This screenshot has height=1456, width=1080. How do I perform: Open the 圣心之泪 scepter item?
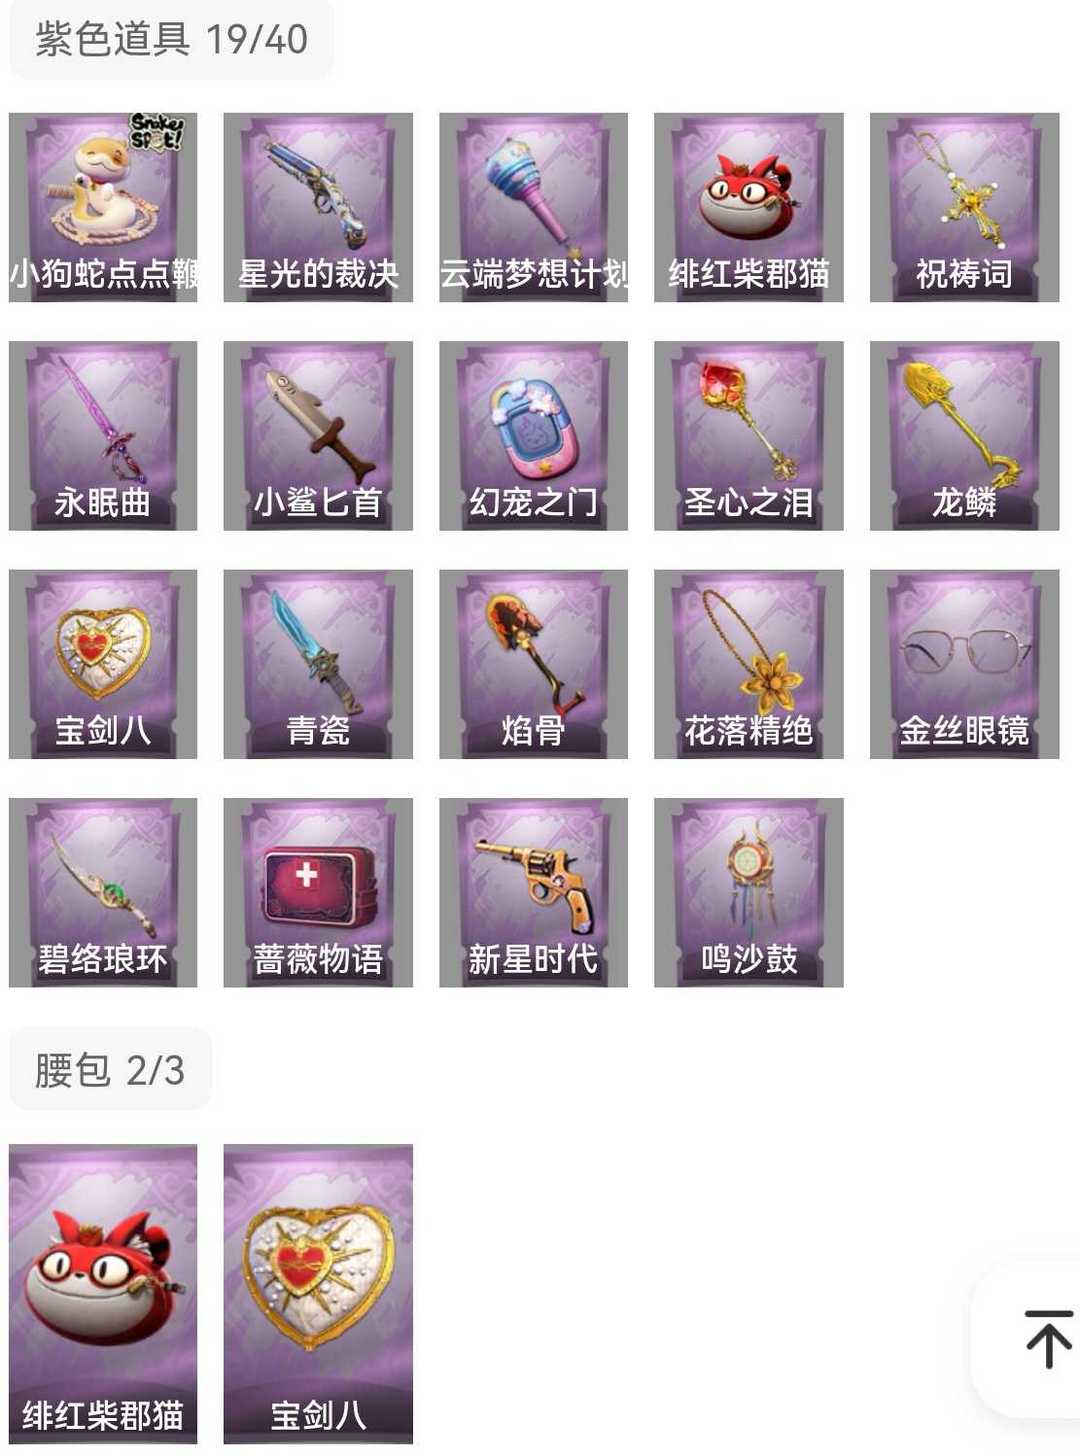(x=749, y=436)
